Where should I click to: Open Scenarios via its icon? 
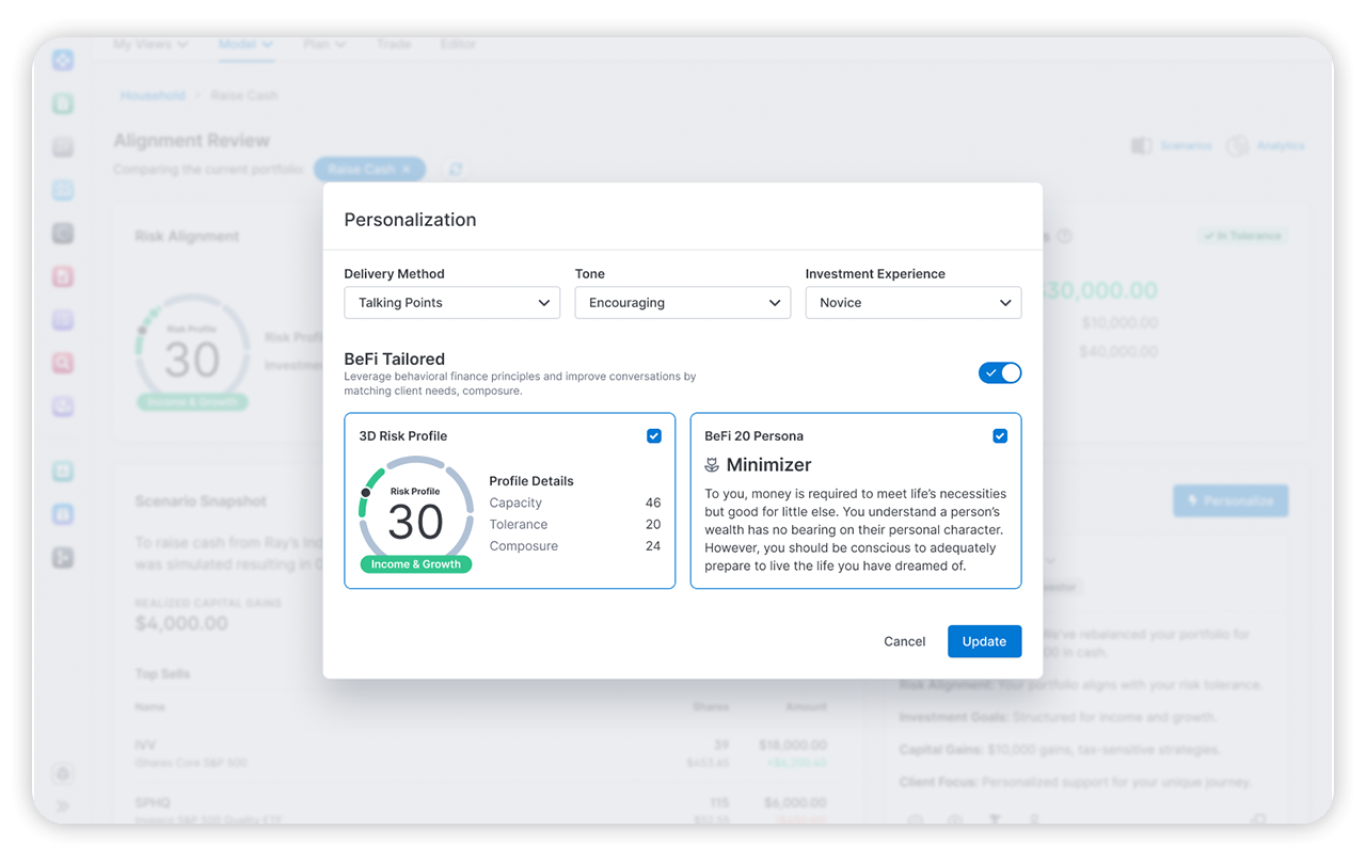point(1141,145)
